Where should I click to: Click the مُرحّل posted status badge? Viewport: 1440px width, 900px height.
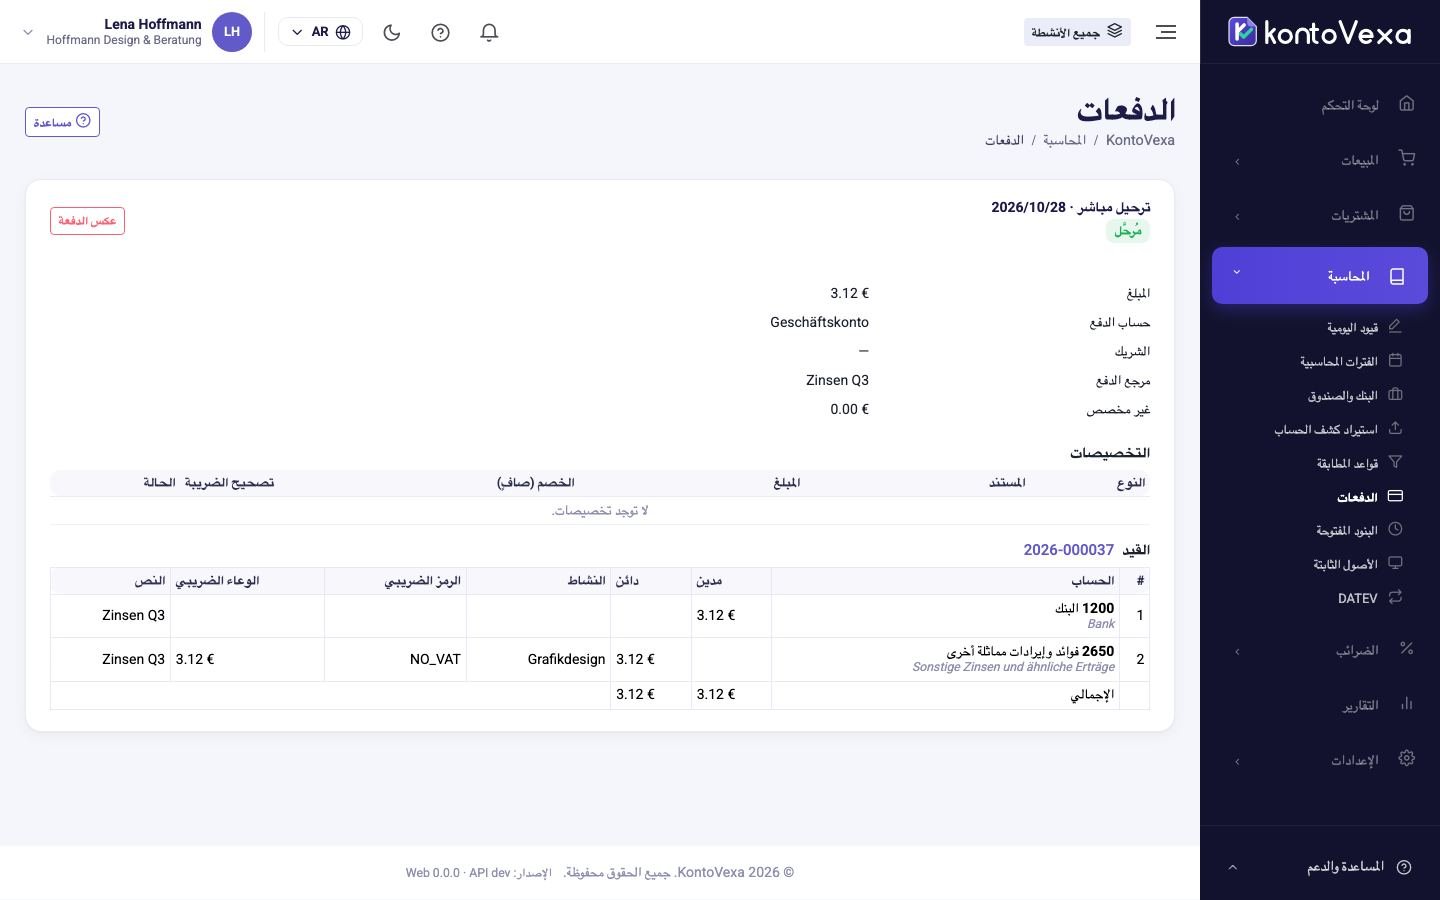tap(1128, 231)
